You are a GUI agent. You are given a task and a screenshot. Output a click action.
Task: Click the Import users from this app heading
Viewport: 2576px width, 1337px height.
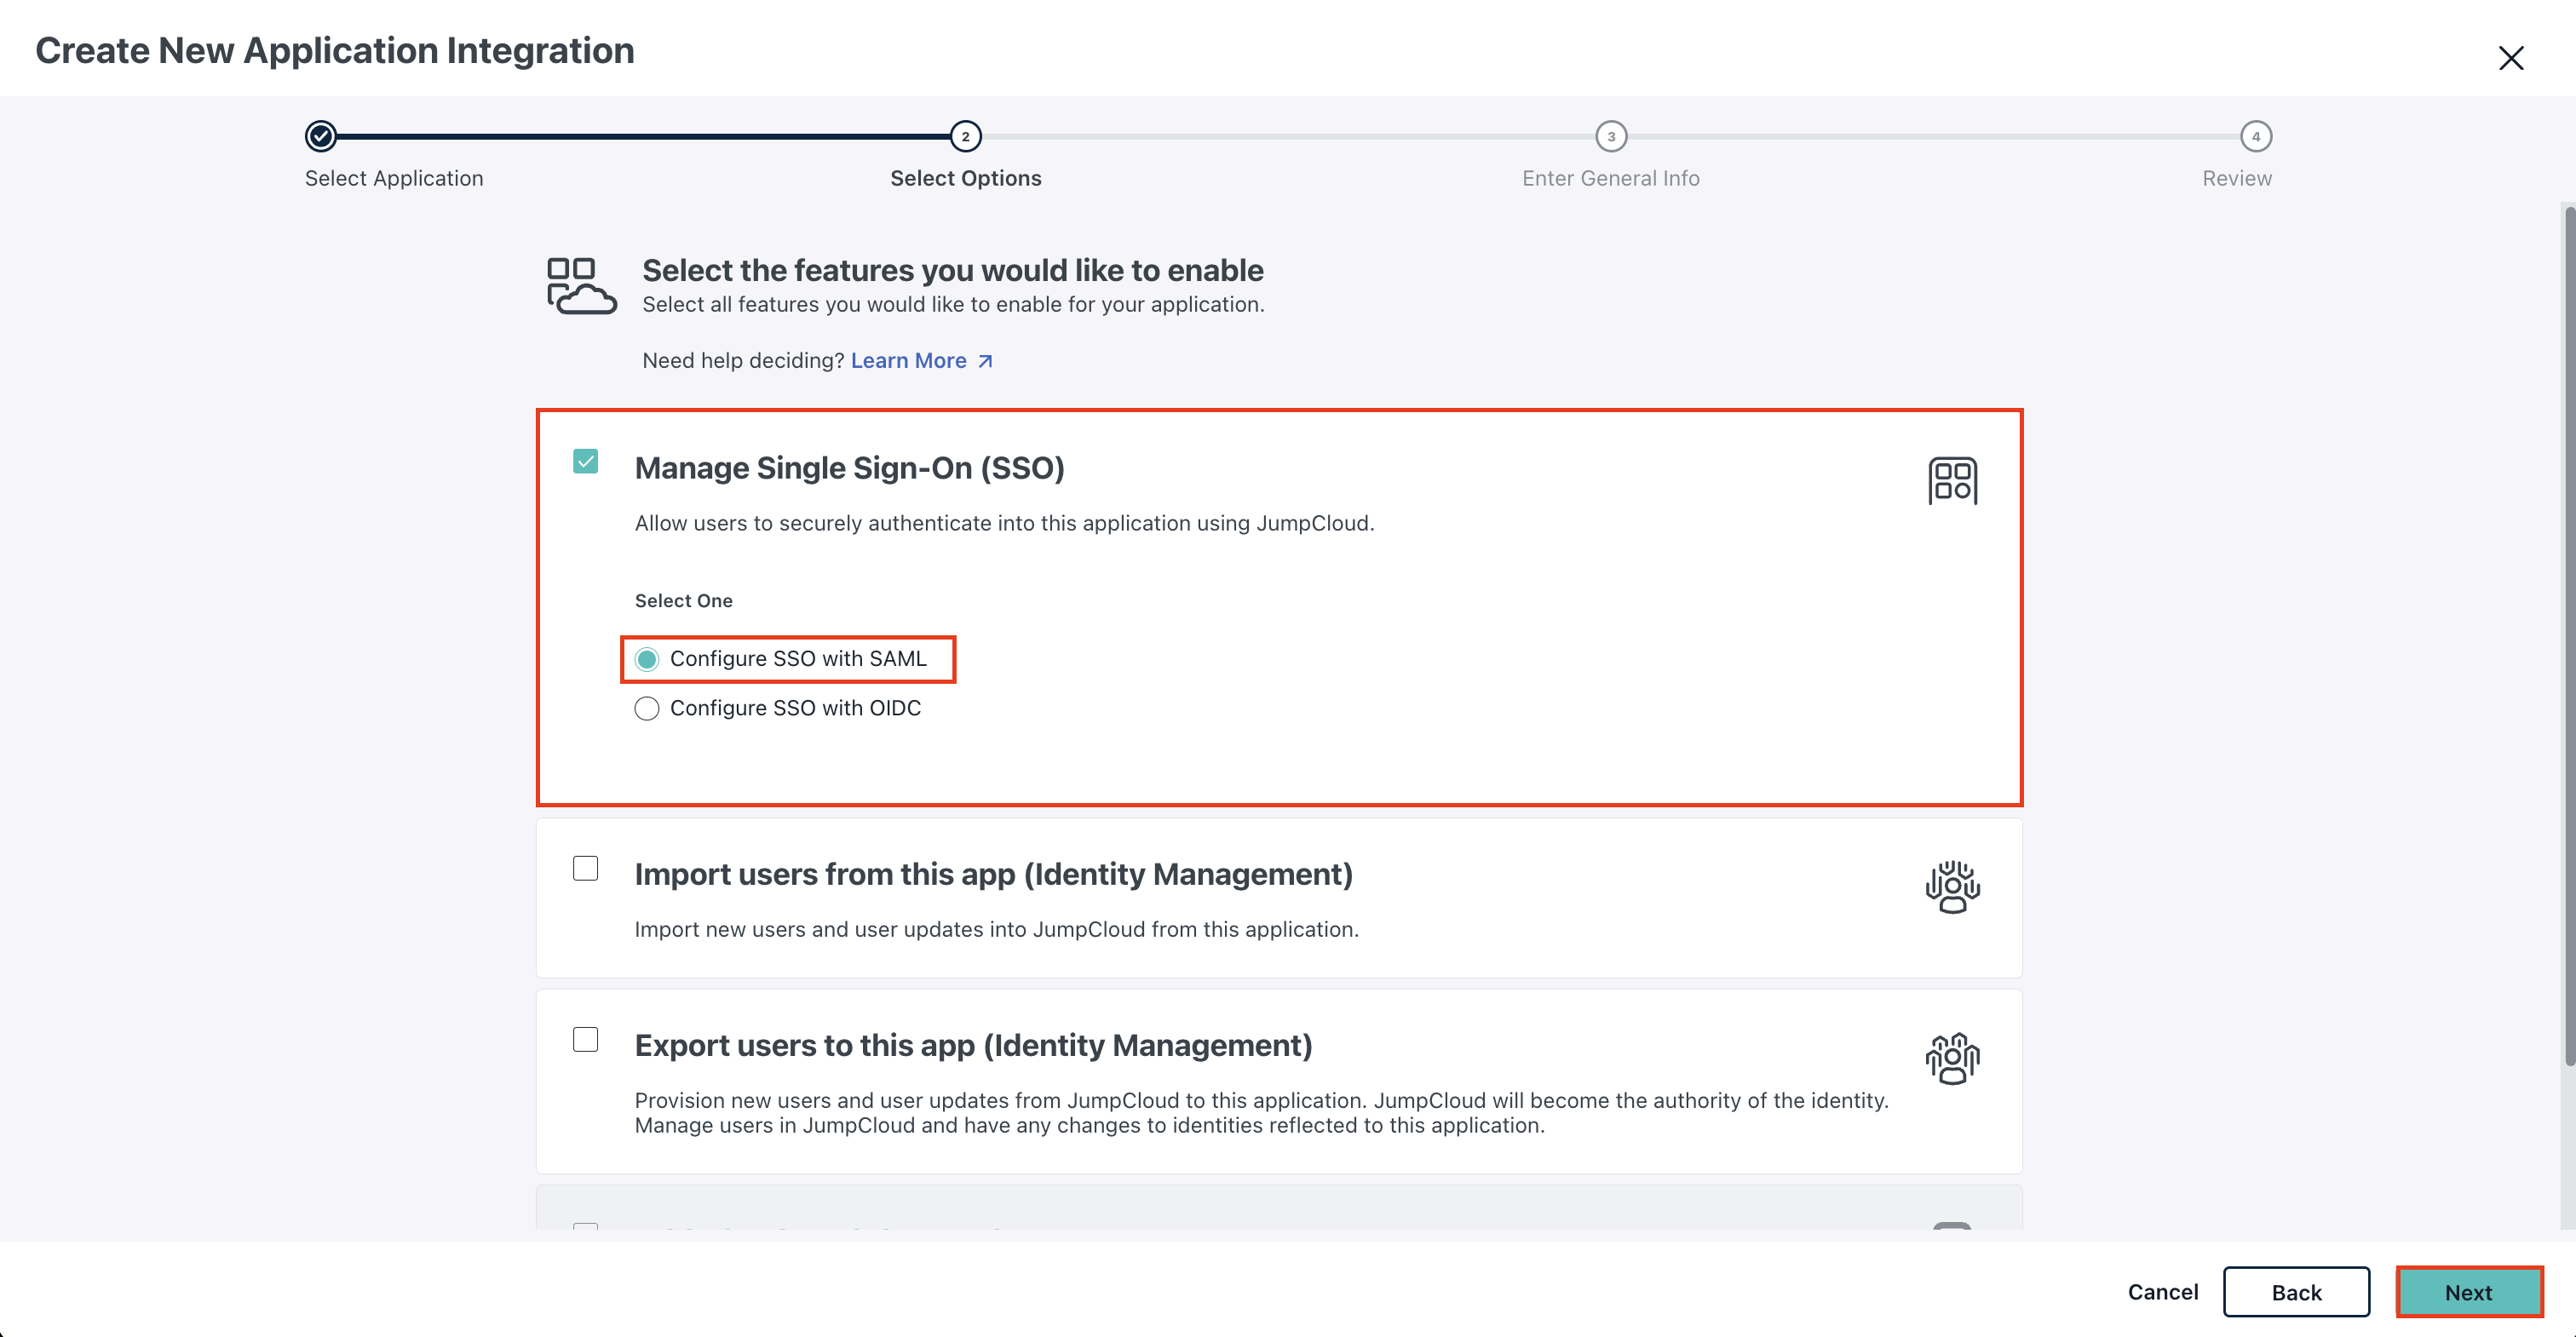[993, 874]
